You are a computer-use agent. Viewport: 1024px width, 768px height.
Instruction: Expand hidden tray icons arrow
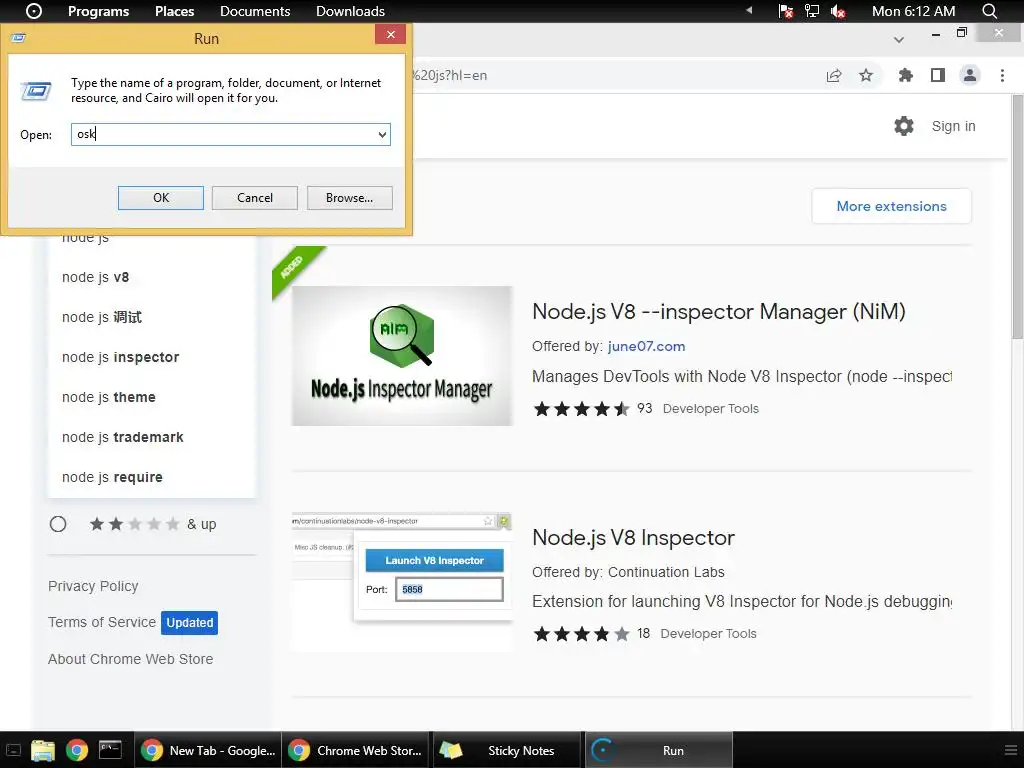[749, 10]
